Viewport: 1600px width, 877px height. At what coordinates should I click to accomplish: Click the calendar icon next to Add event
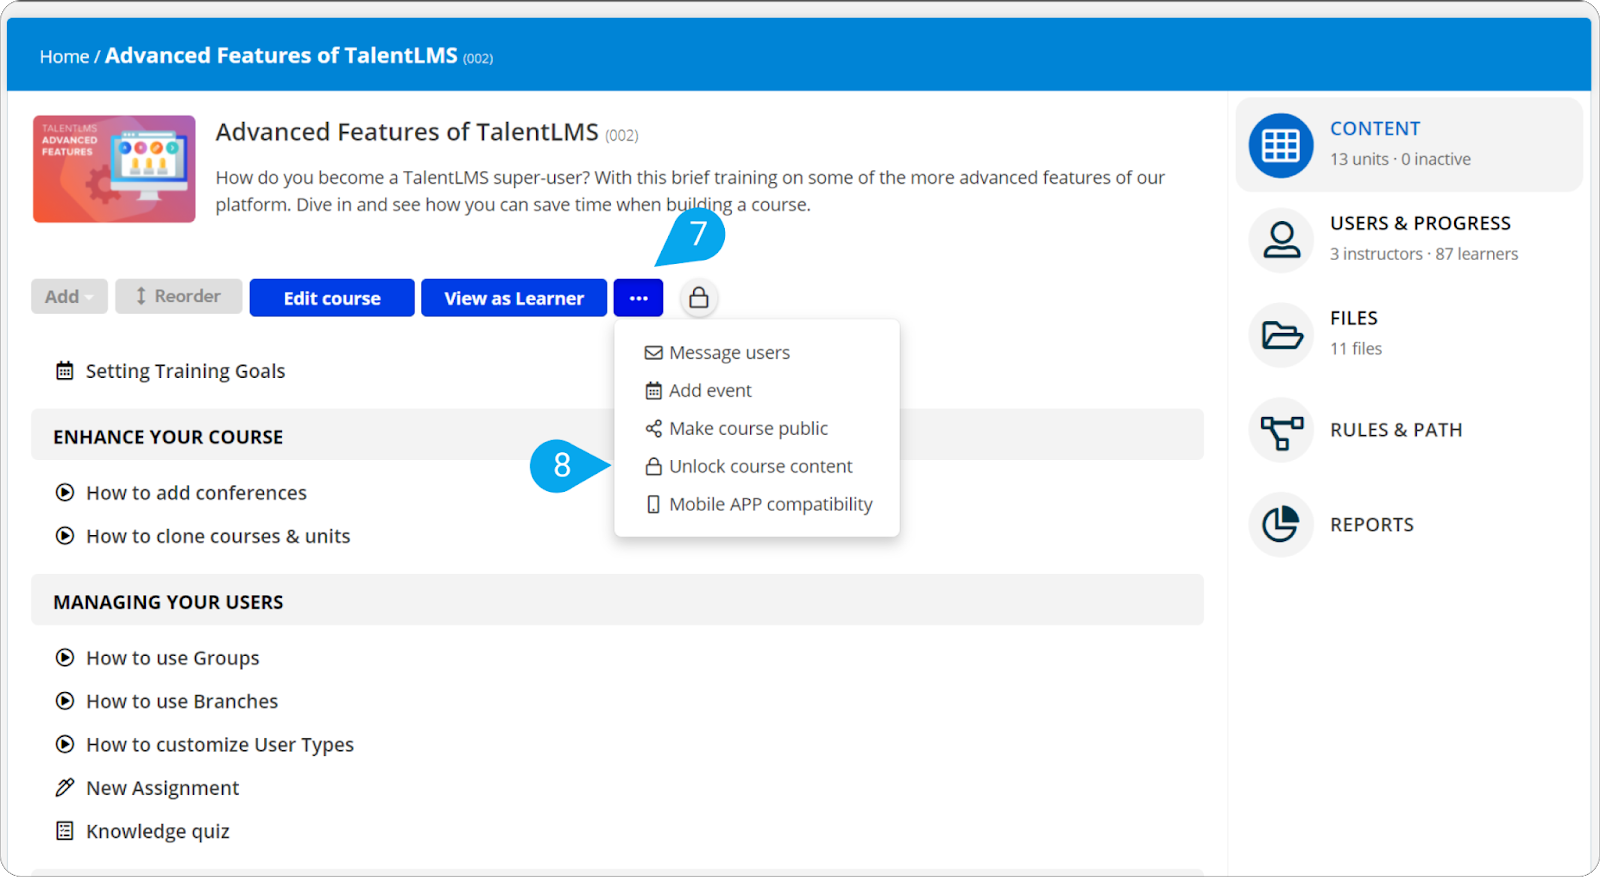click(653, 391)
